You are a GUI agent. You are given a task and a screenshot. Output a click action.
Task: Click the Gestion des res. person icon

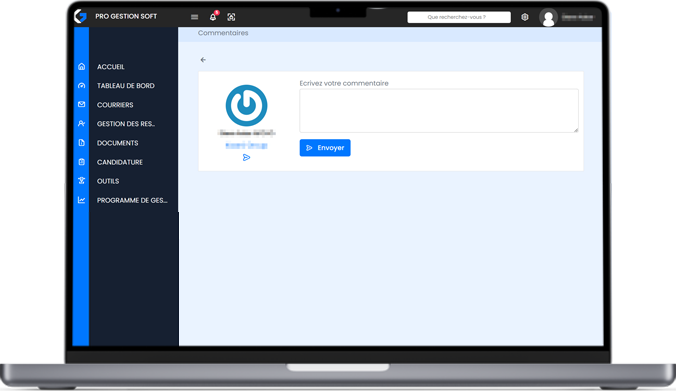pos(81,123)
